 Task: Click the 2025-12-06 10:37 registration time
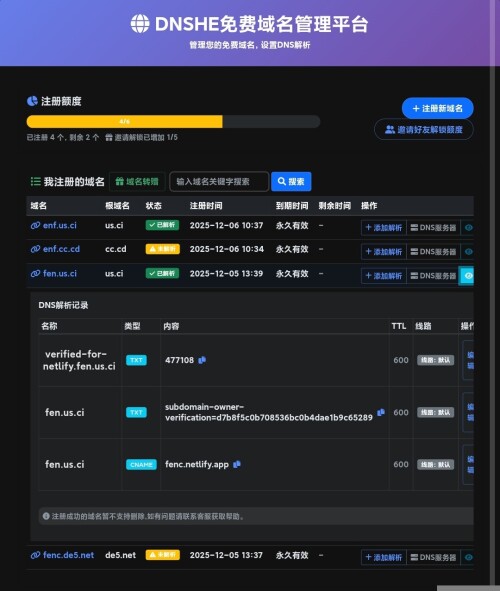[226, 225]
